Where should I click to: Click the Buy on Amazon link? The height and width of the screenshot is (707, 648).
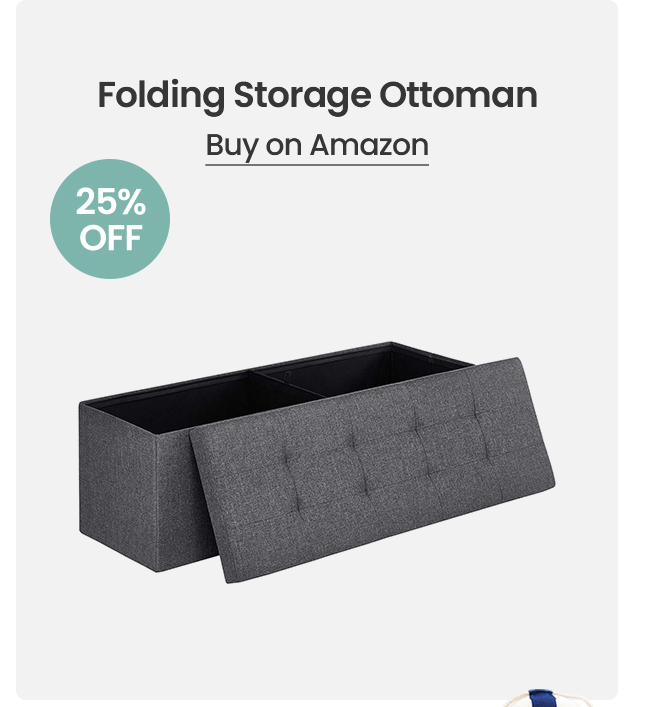click(x=317, y=145)
